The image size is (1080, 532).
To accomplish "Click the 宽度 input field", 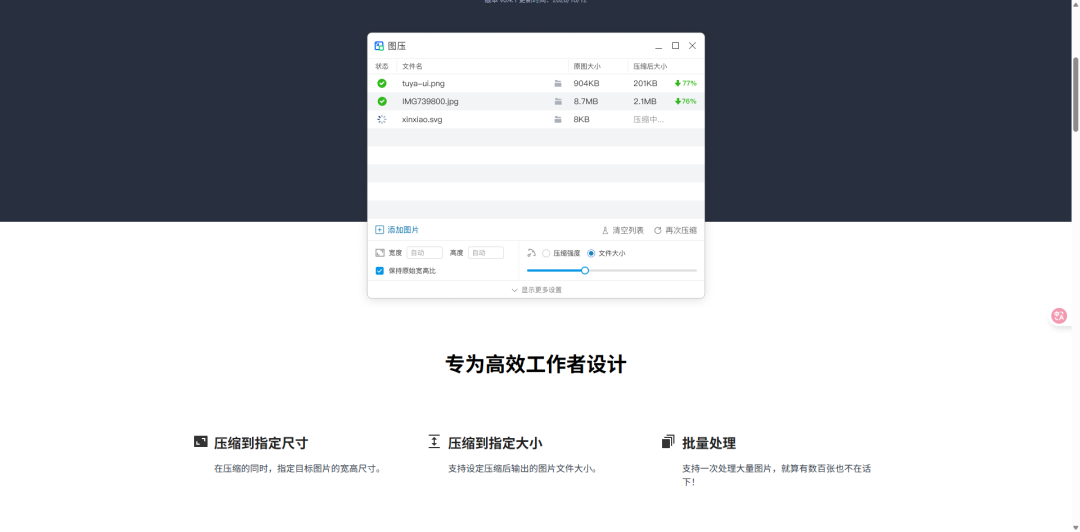I will (x=424, y=253).
